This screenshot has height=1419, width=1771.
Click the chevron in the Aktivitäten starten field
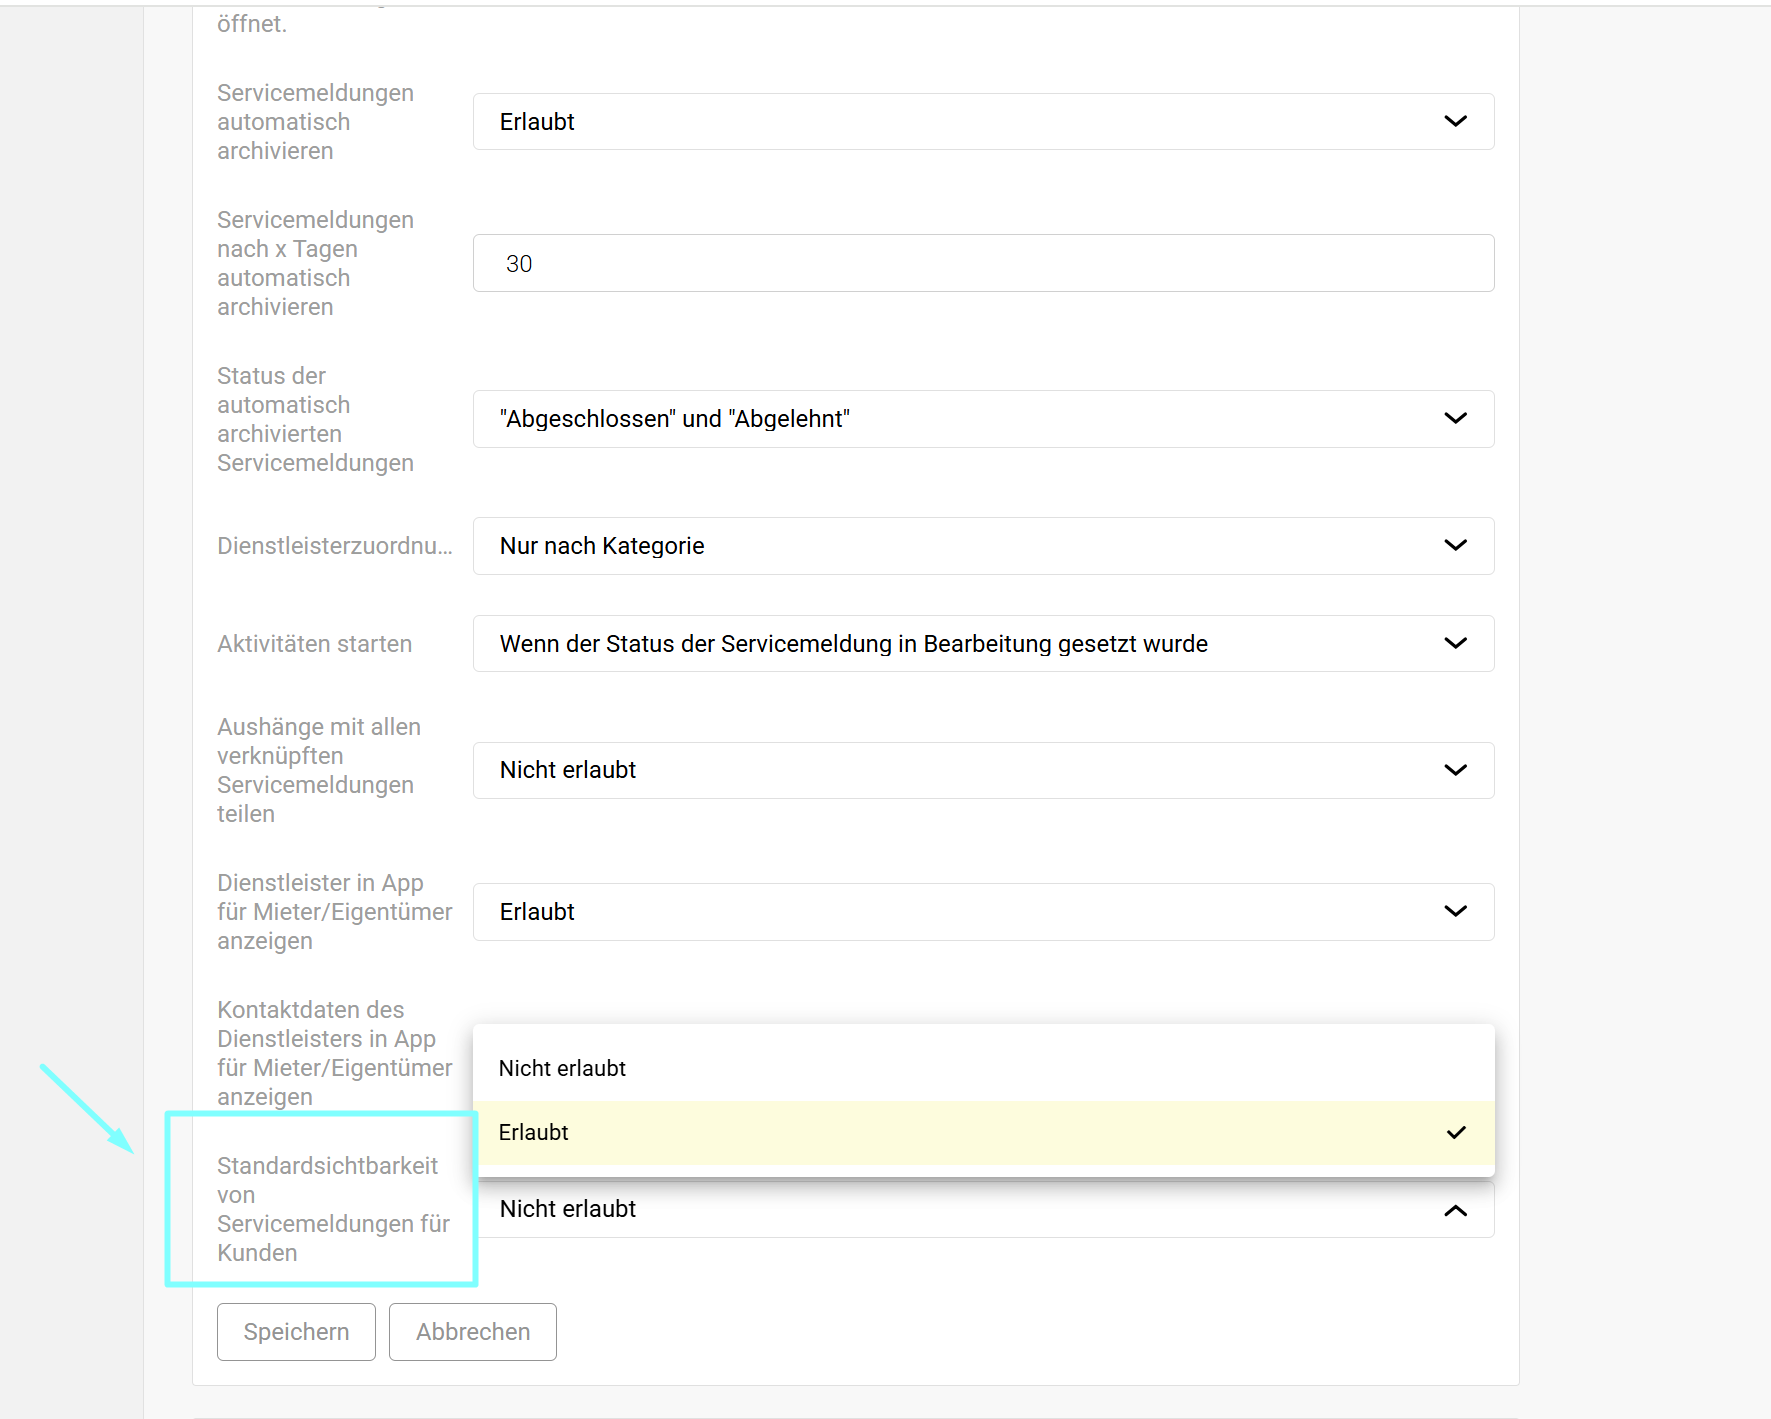(x=1455, y=643)
